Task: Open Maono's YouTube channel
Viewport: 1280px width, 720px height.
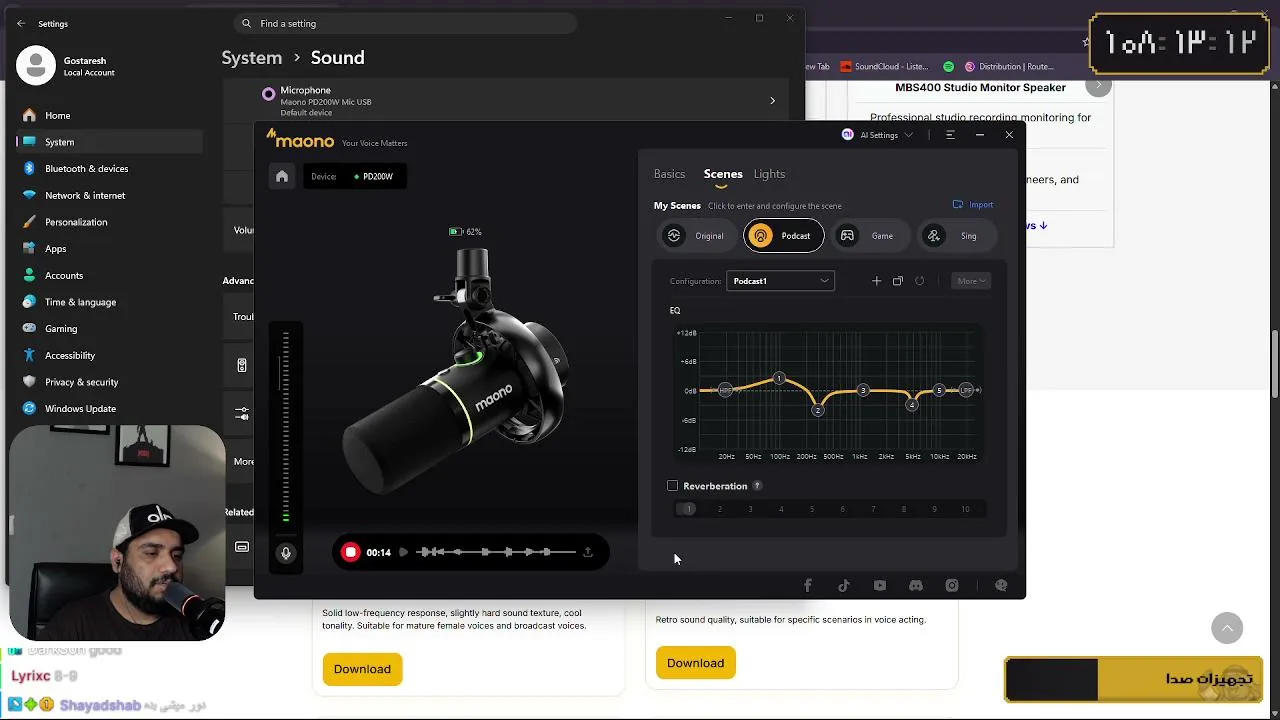Action: point(880,586)
